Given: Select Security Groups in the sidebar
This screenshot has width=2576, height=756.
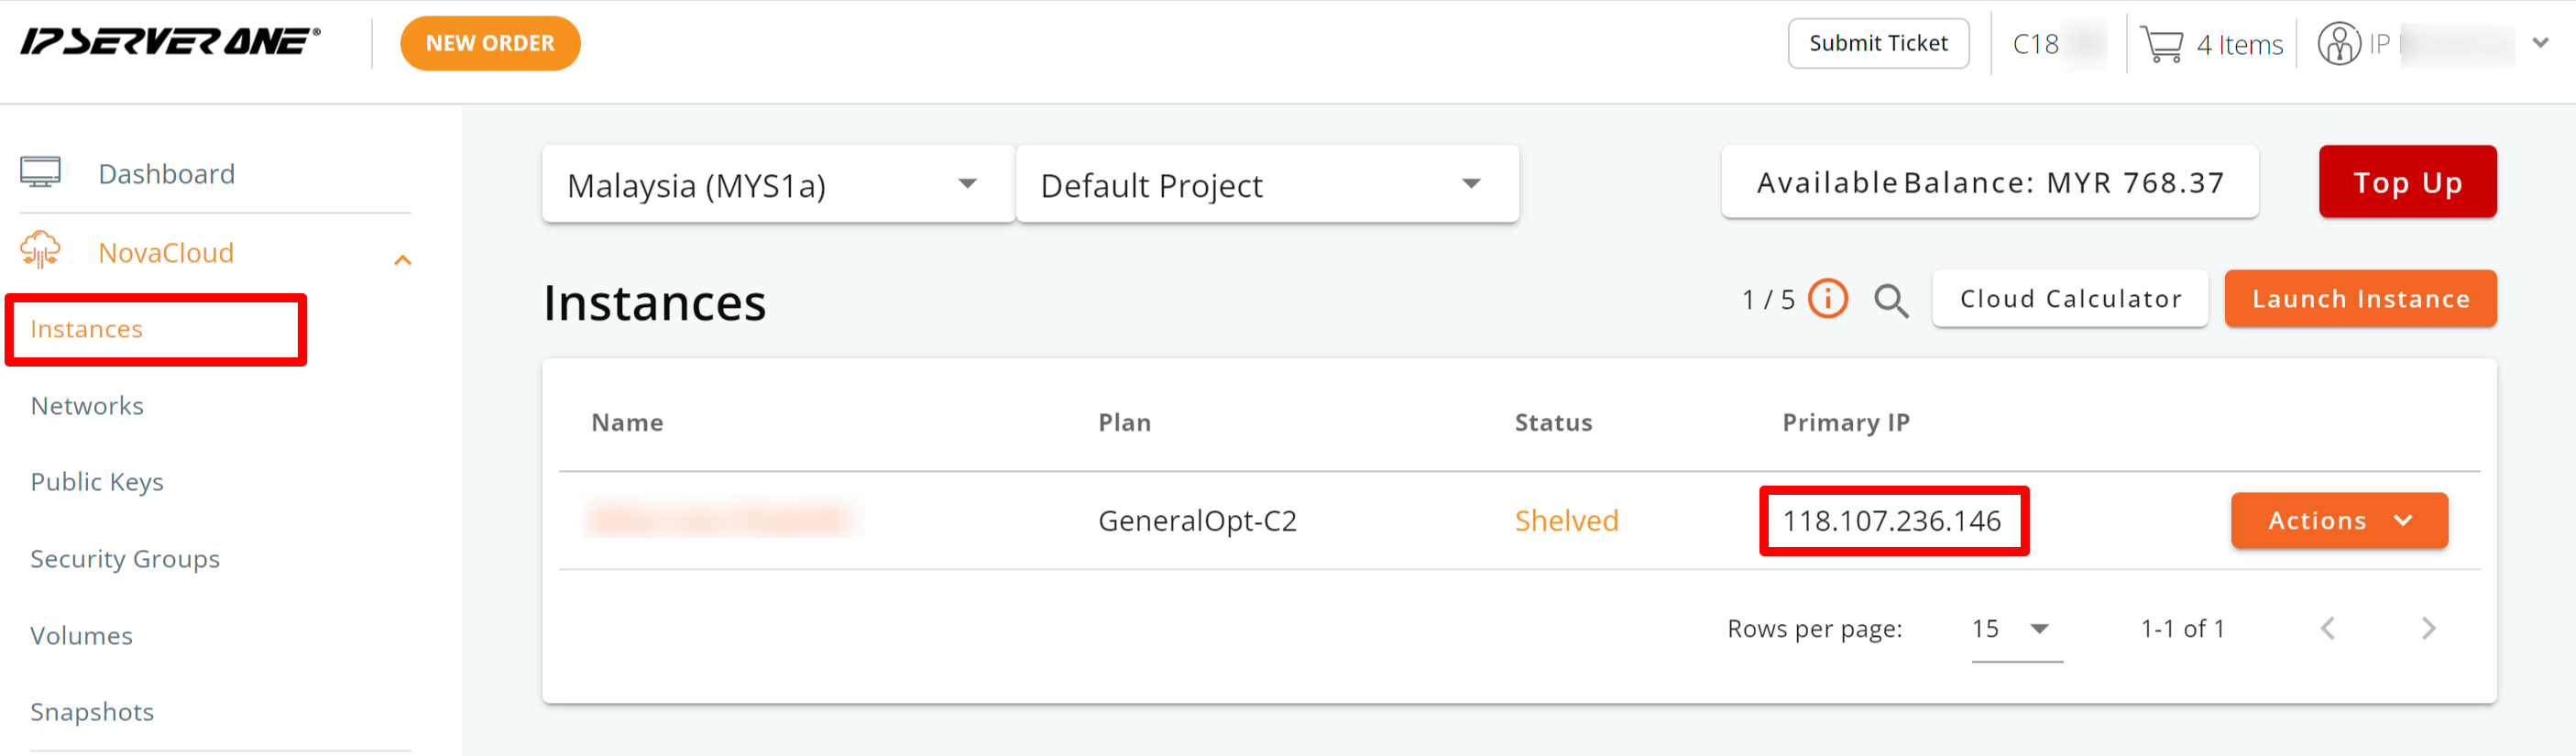Looking at the screenshot, I should 125,559.
